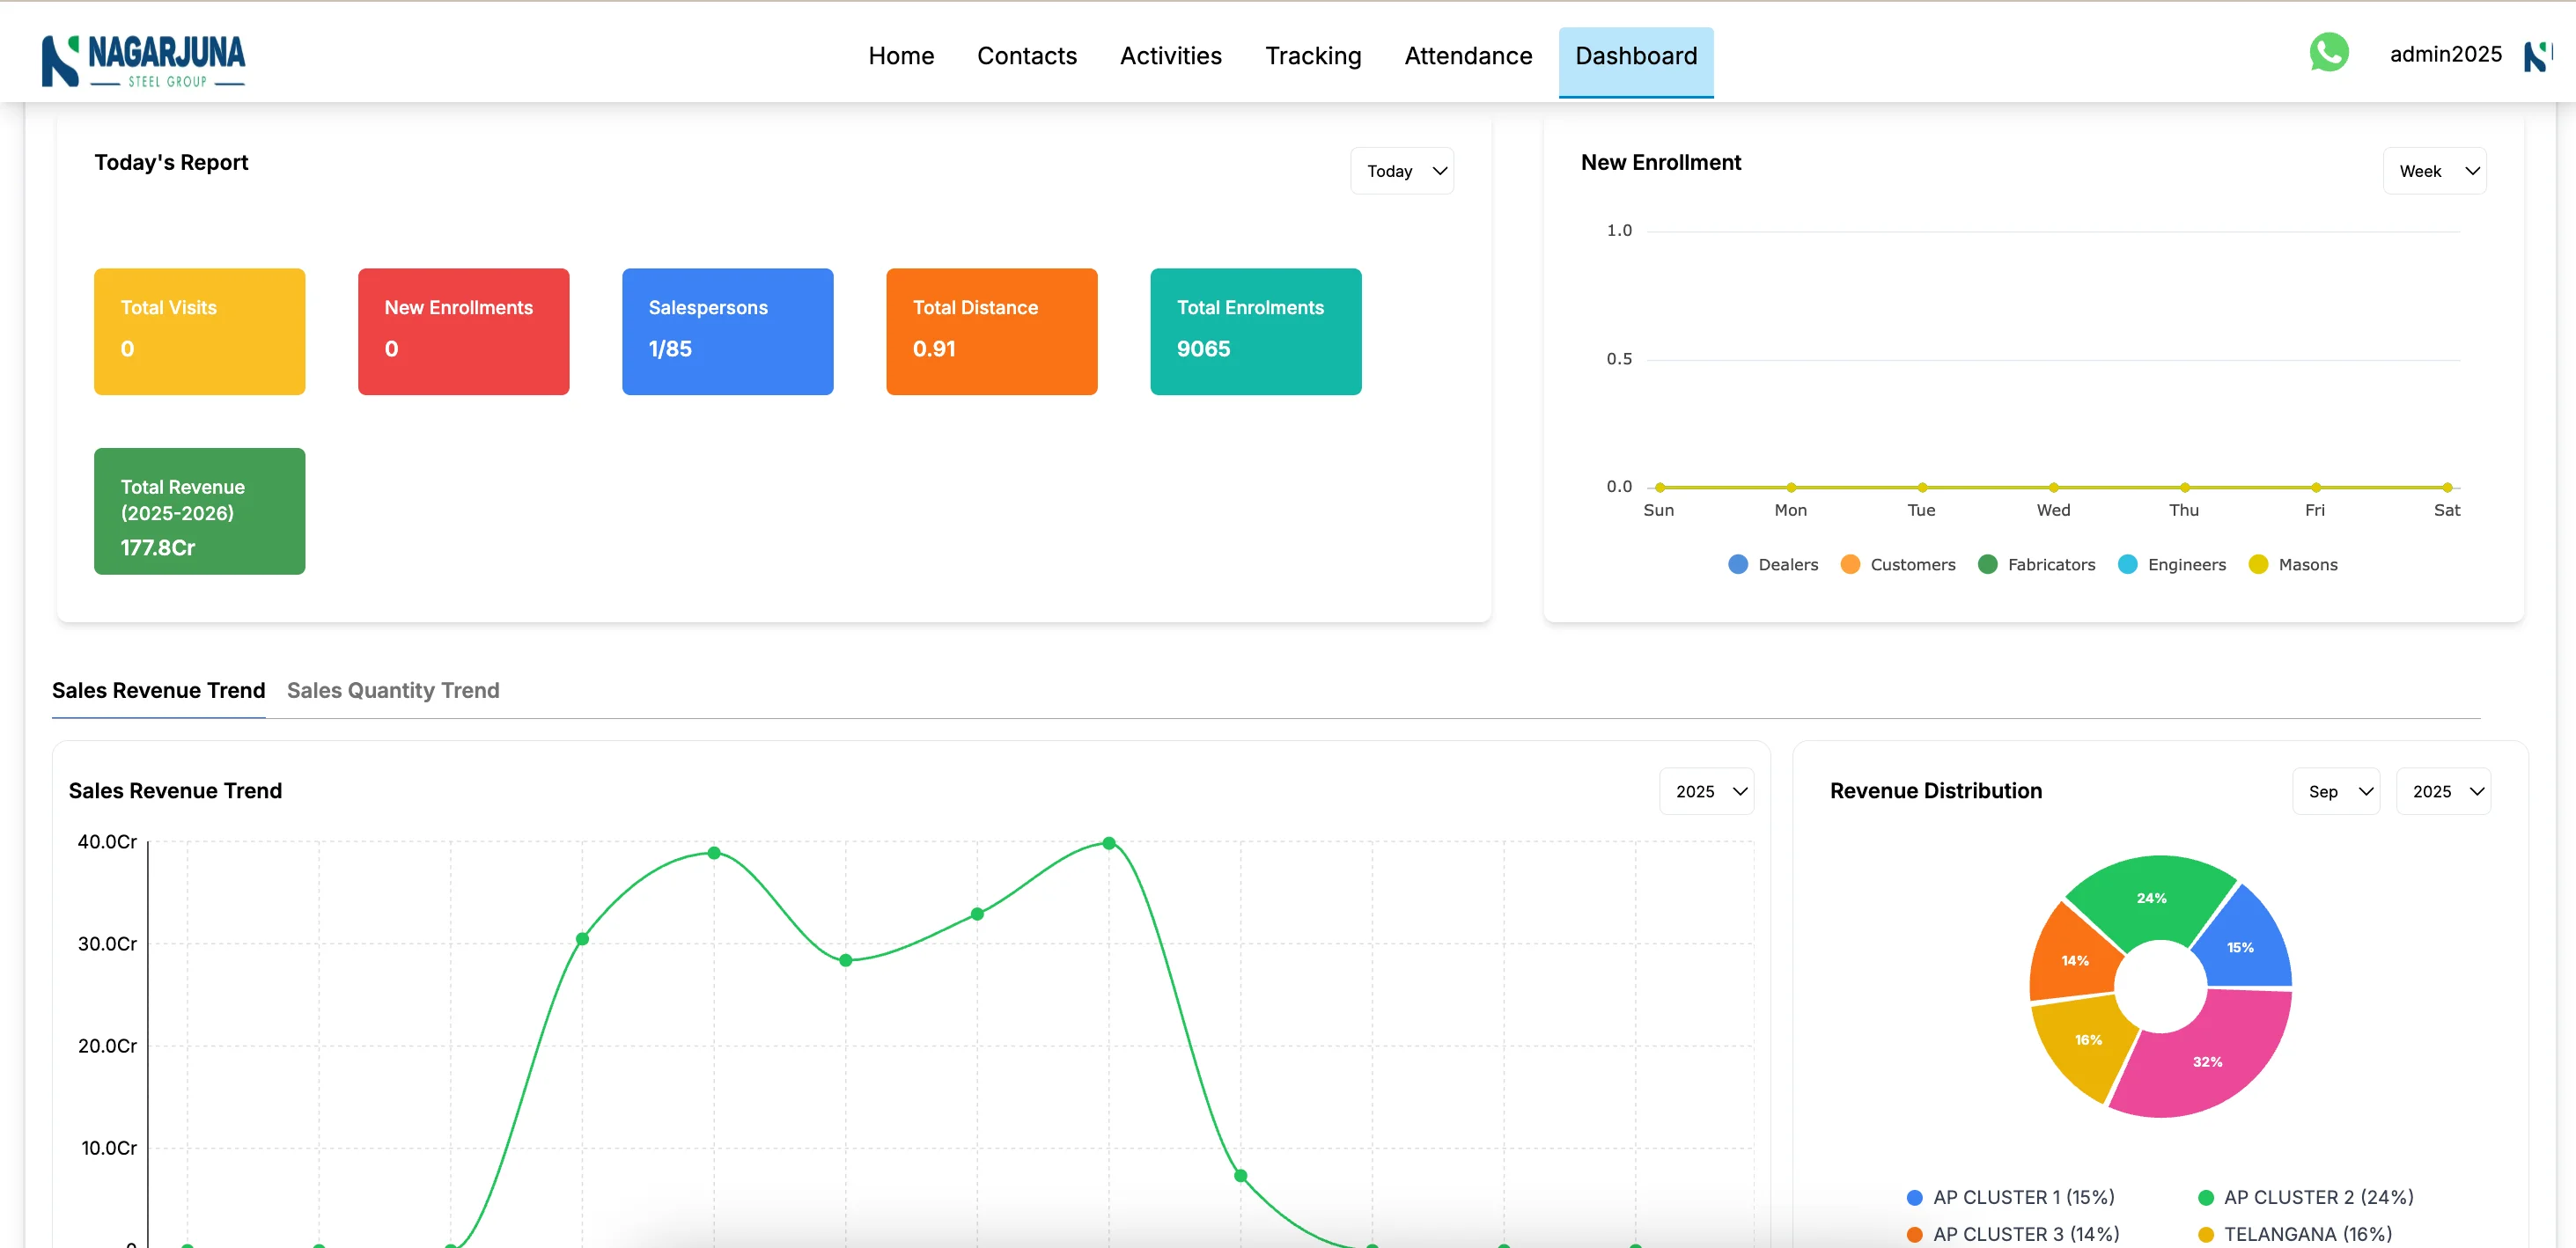Select the Dashboard tab in the navbar
The image size is (2576, 1248).
click(1636, 55)
